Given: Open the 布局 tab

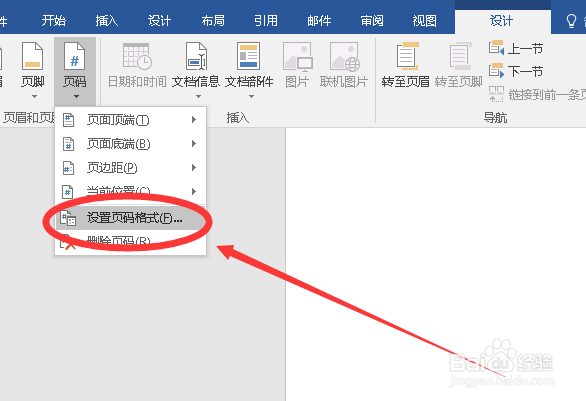Looking at the screenshot, I should (213, 21).
